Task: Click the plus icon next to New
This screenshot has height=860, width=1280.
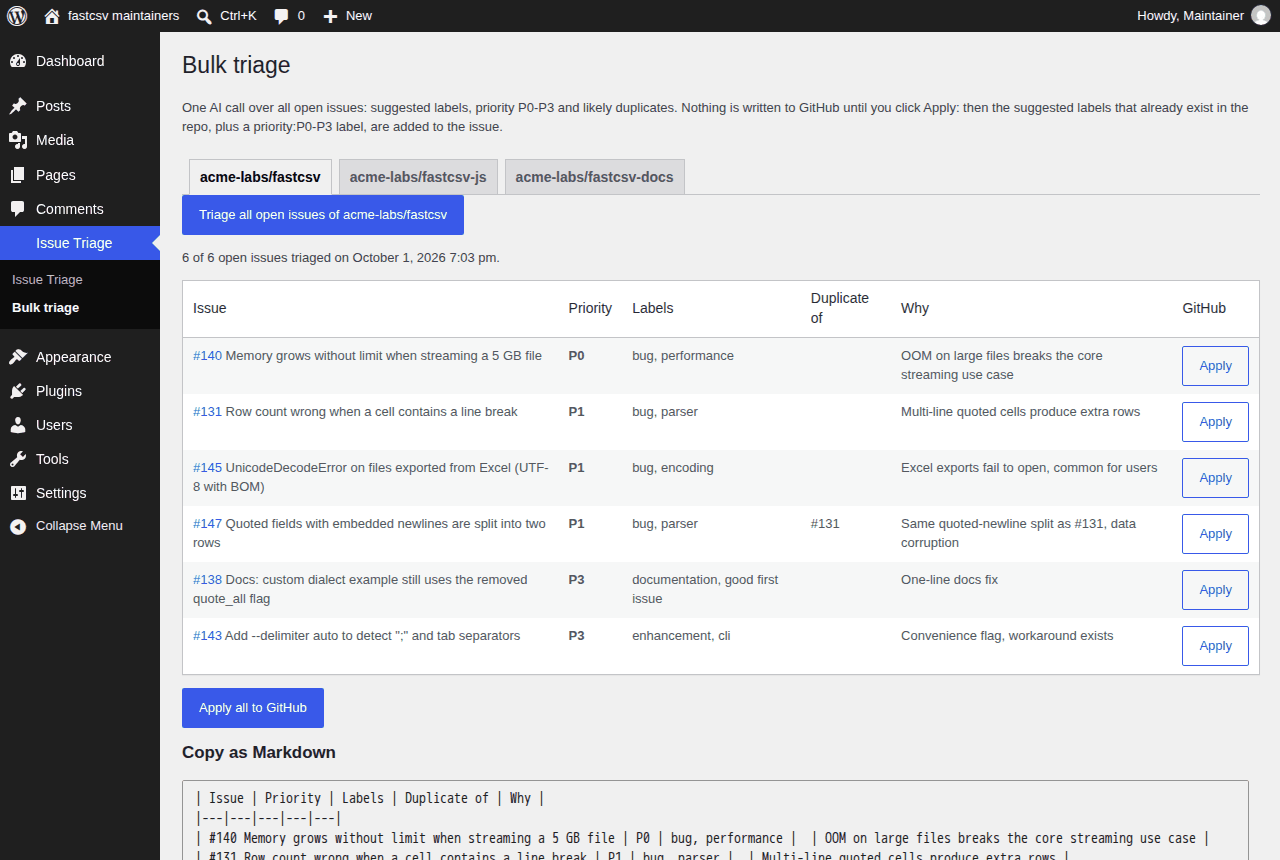Action: [x=331, y=16]
